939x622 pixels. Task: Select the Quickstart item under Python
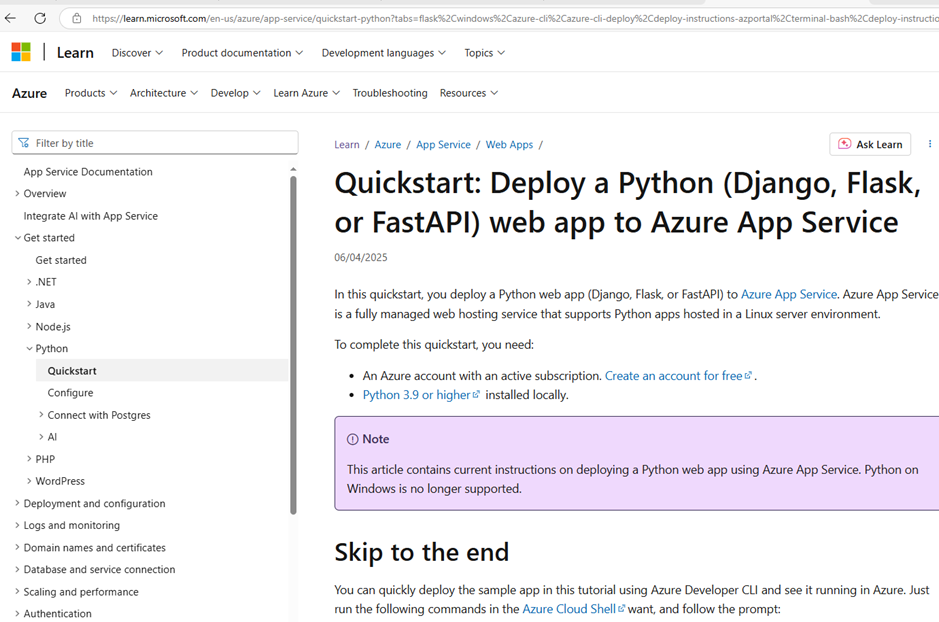point(162,371)
